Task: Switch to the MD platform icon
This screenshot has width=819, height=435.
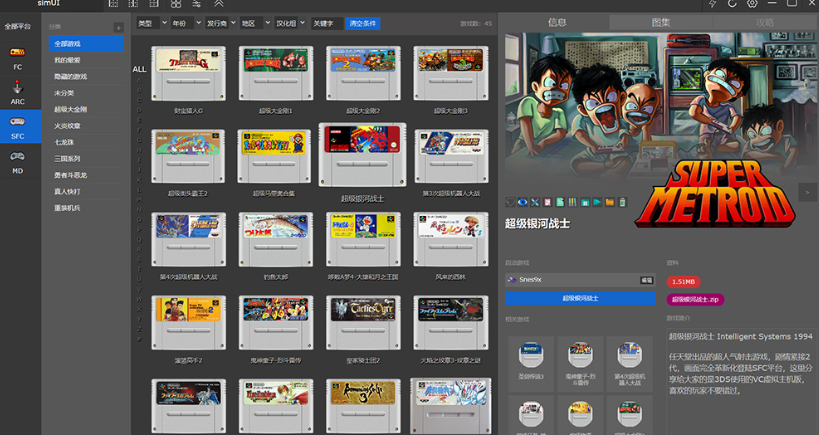Action: point(17,156)
